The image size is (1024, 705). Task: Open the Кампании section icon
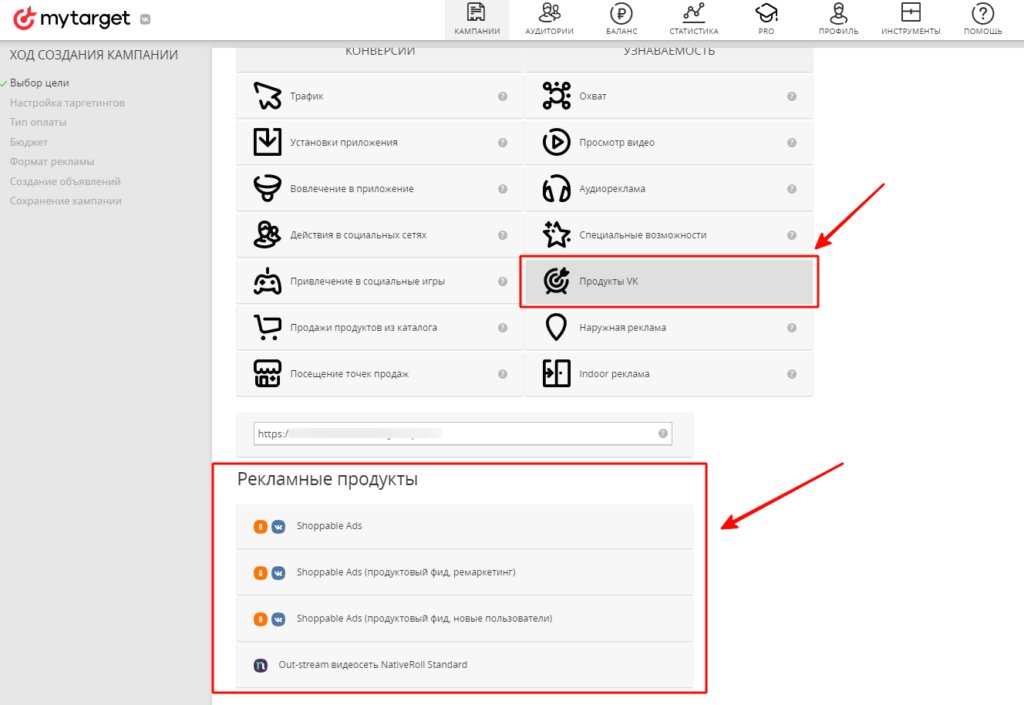477,12
